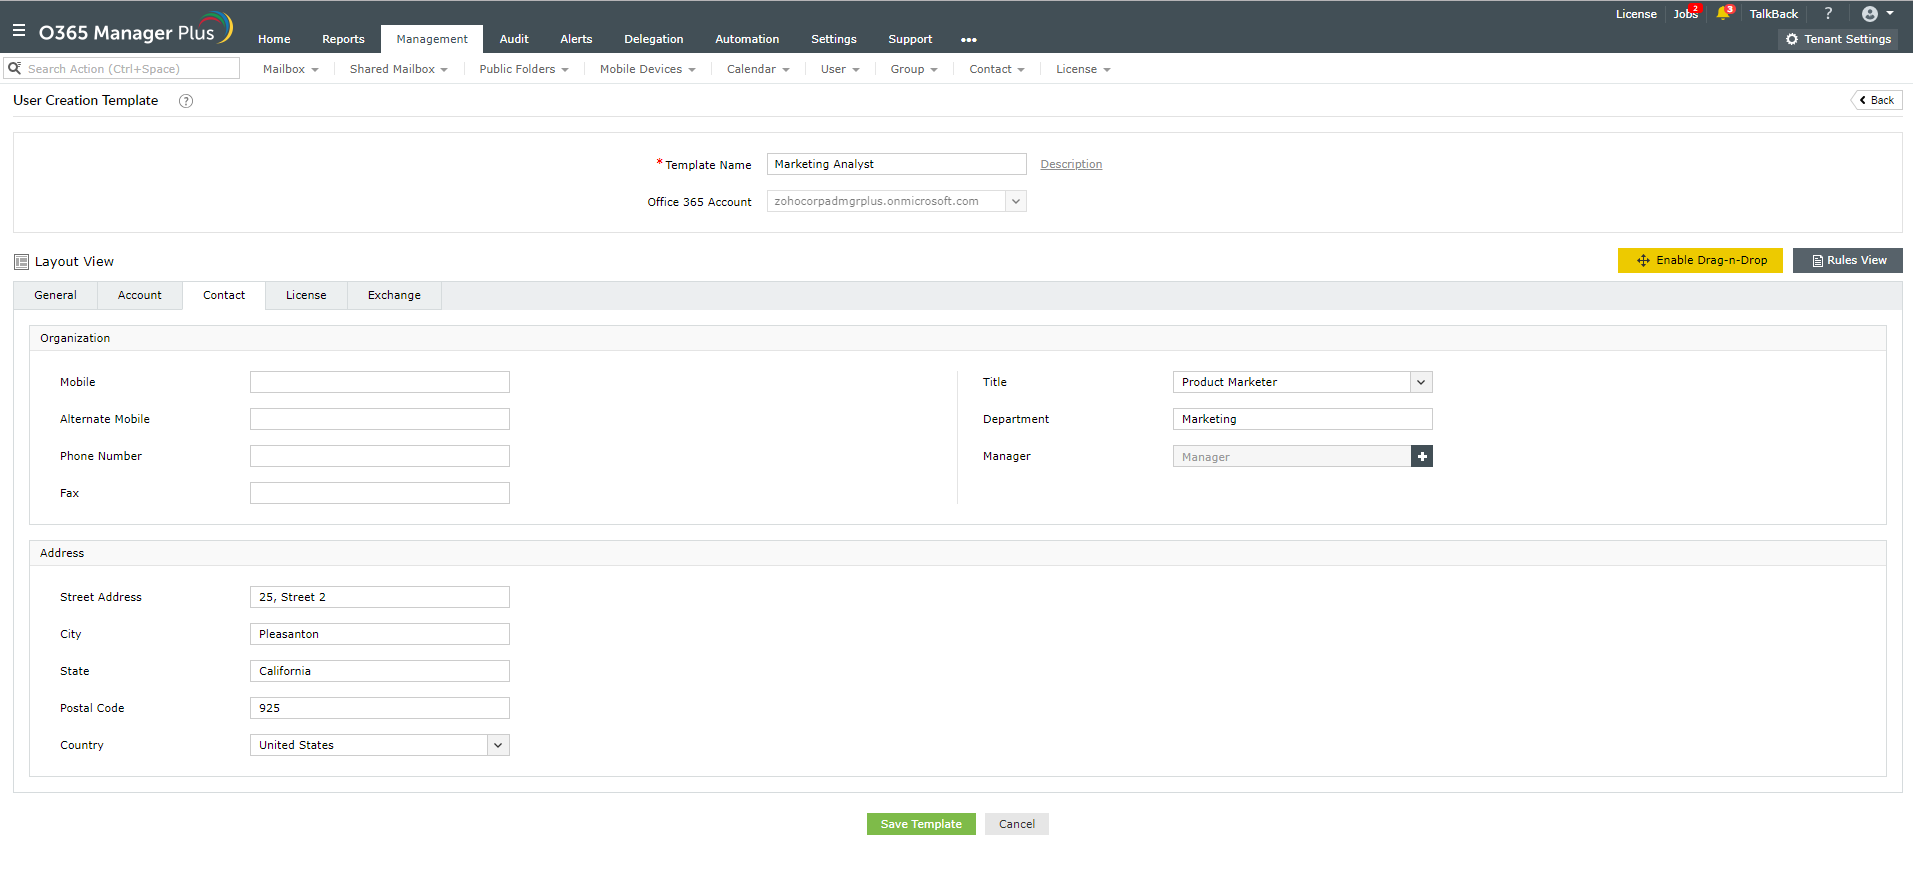
Task: Click the Layout View icon
Action: tap(21, 262)
